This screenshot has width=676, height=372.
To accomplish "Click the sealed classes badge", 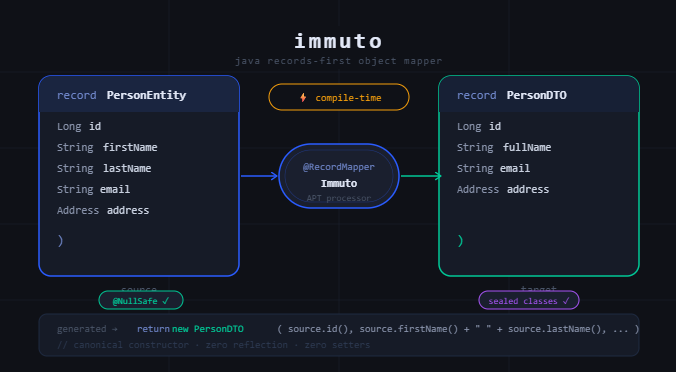I will (x=529, y=300).
